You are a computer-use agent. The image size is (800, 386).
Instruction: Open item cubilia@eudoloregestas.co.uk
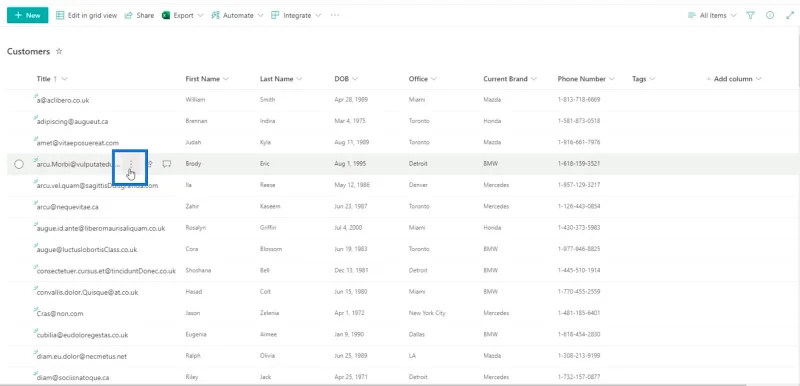(82, 335)
